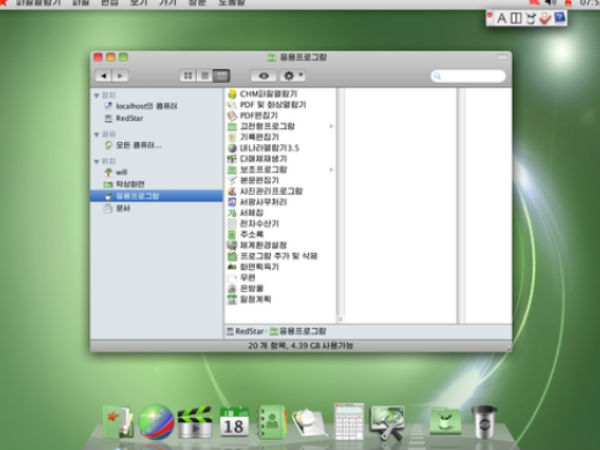Click the open-book icon in the floating palette
This screenshot has height=450, width=600.
[x=516, y=18]
